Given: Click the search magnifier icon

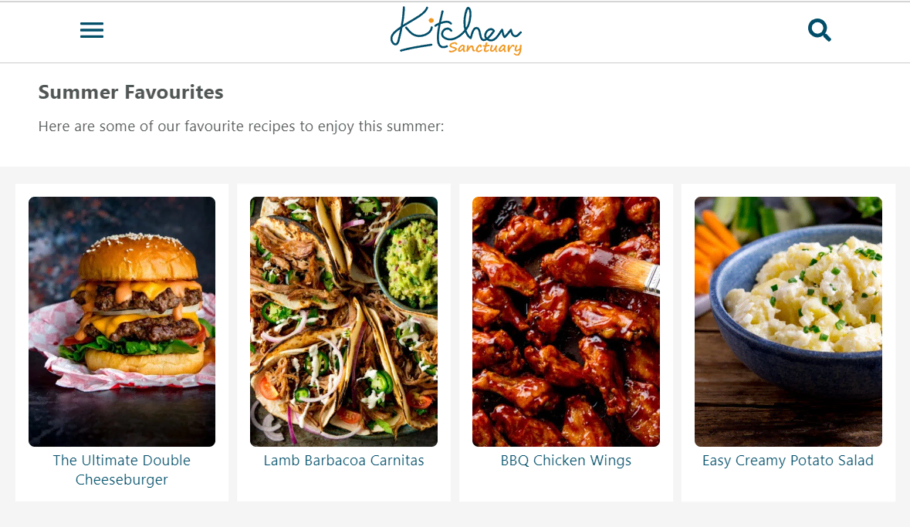Looking at the screenshot, I should click(x=819, y=30).
